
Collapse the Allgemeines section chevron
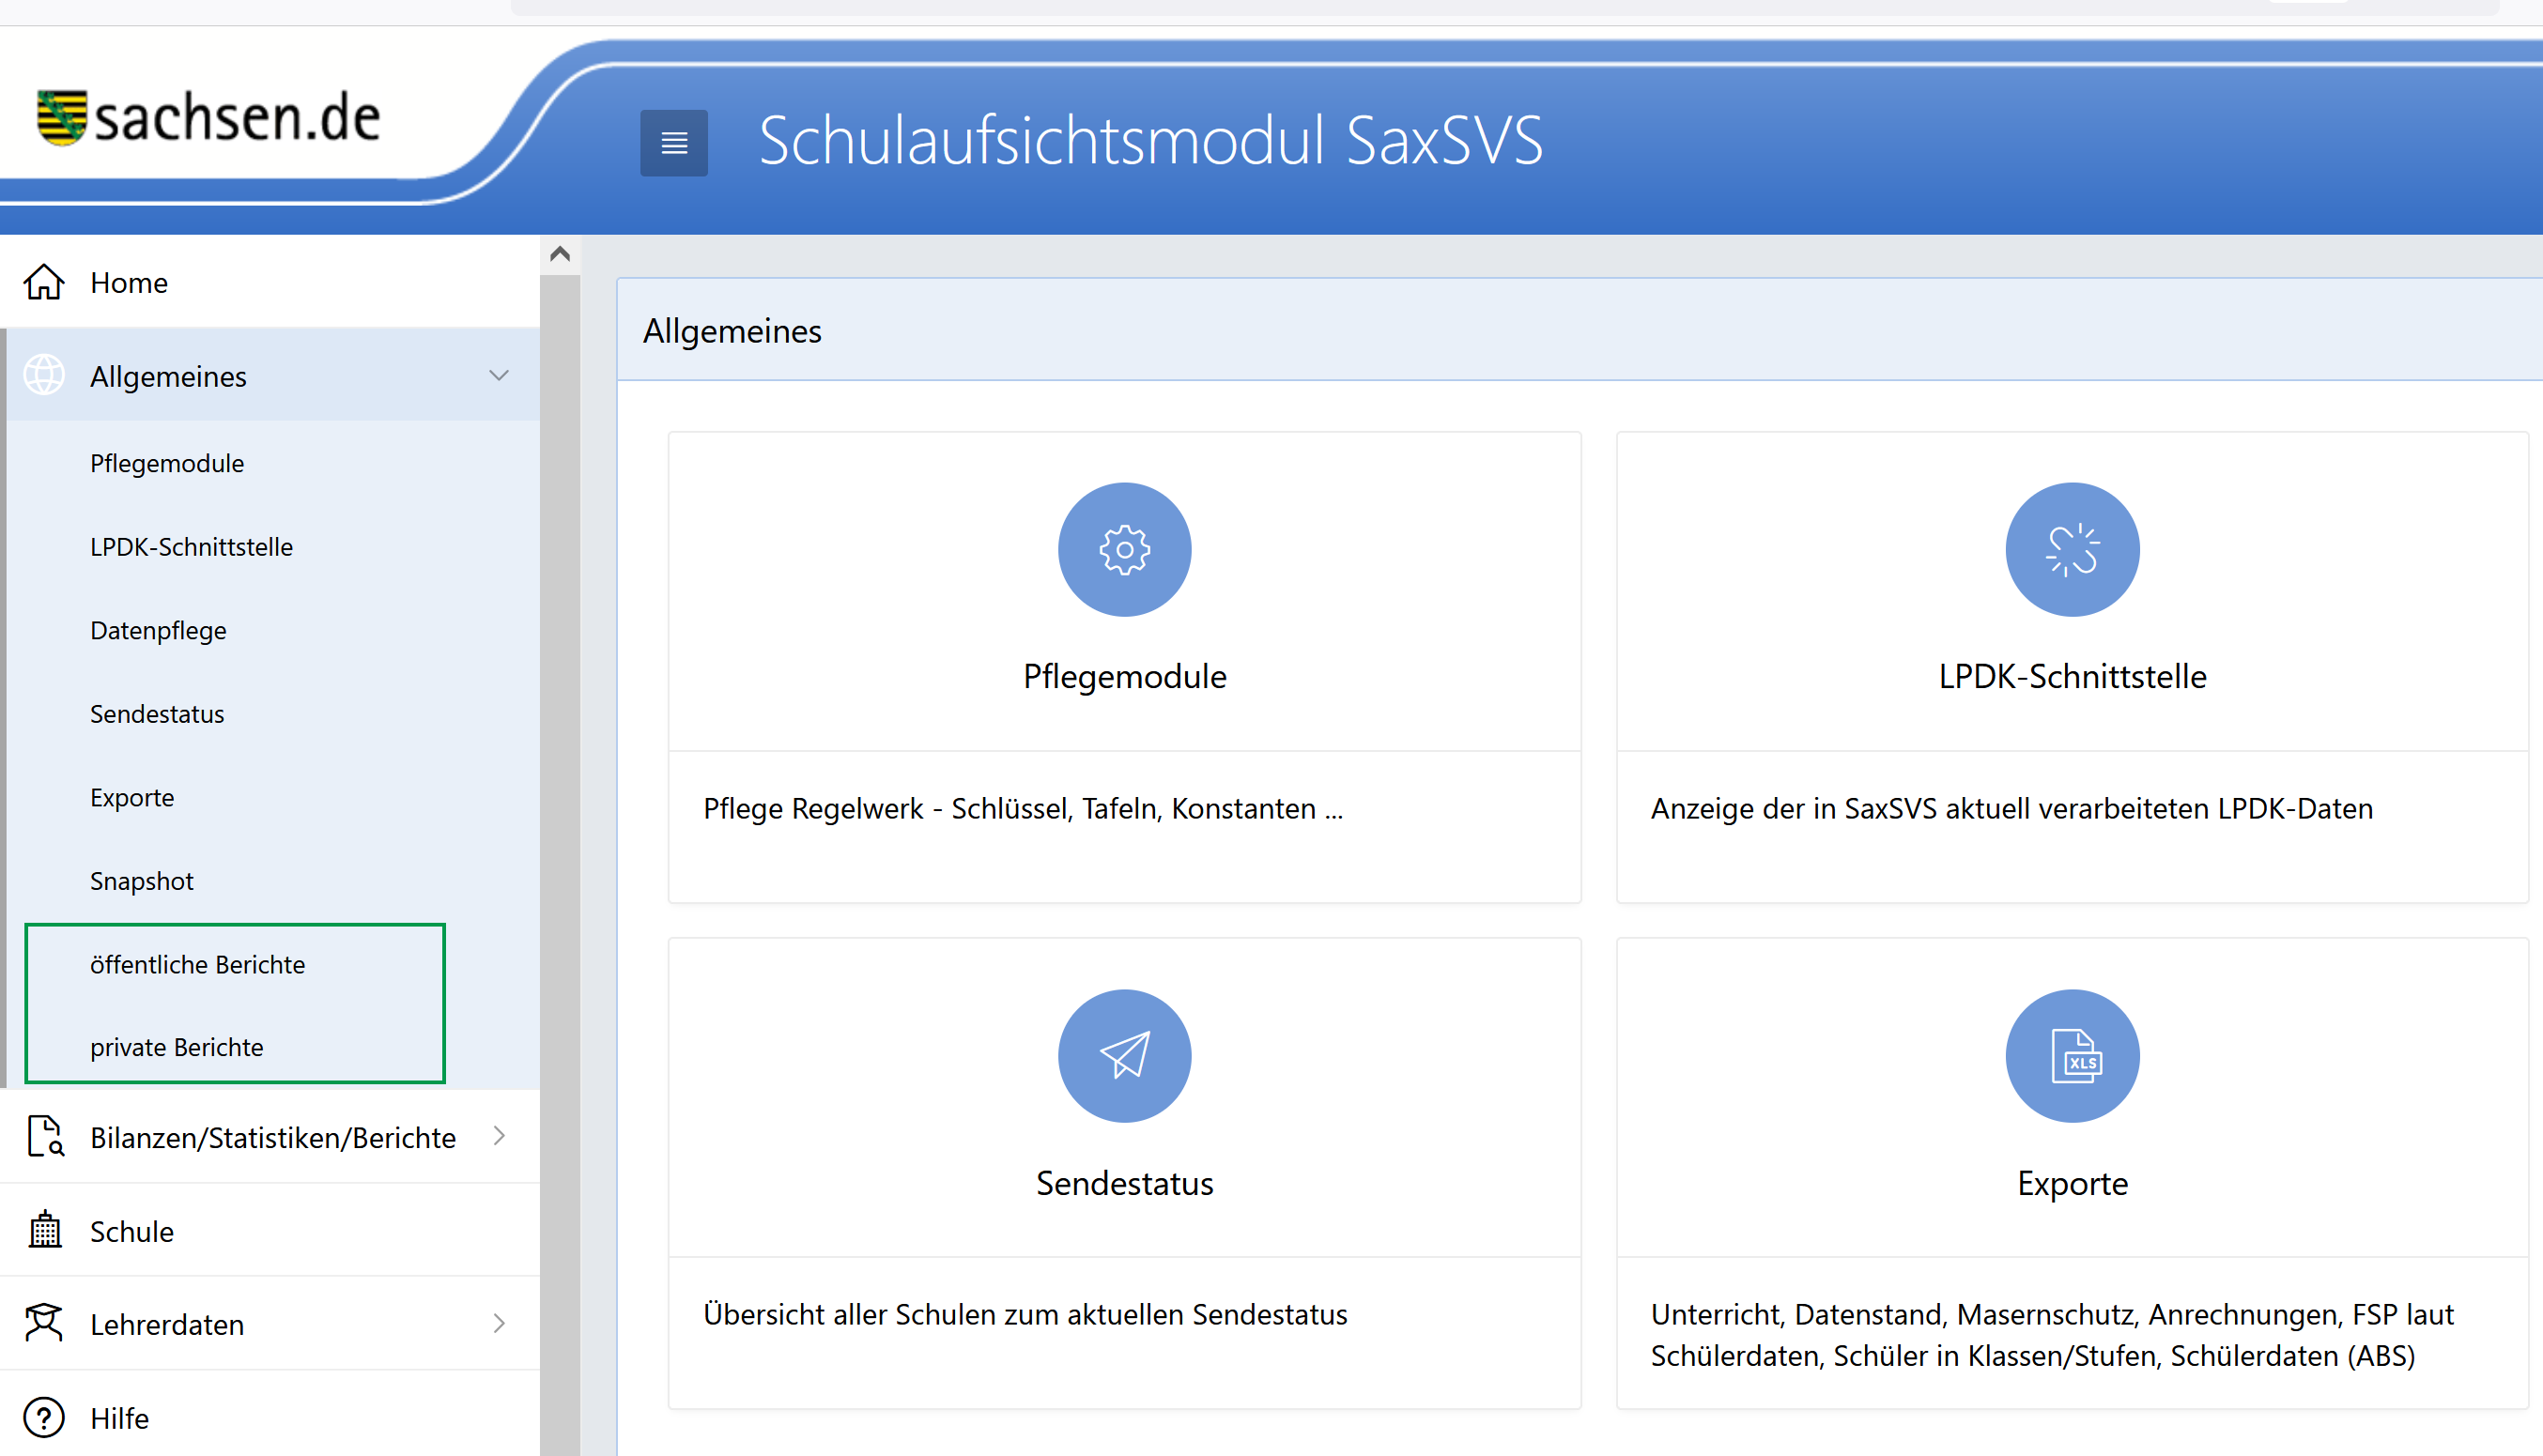tap(498, 375)
